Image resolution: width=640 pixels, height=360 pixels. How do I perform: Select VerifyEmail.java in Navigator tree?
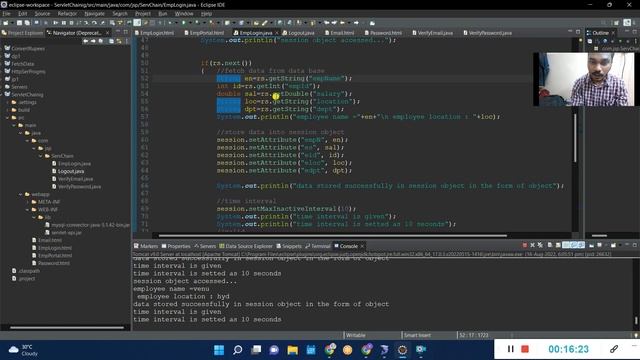pos(76,179)
